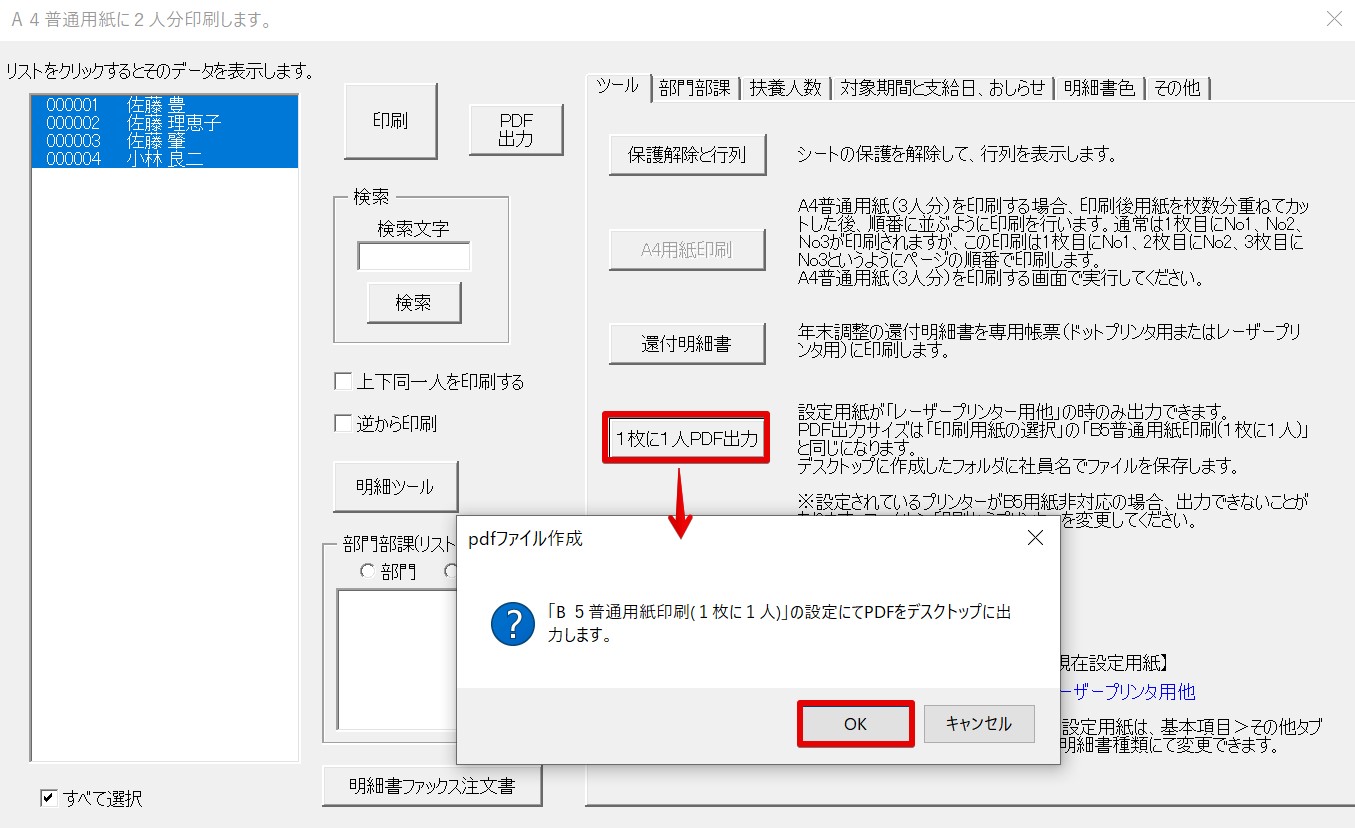This screenshot has width=1355, height=828.
Task: Click the 還付明細書 button
Action: pyautogui.click(x=687, y=344)
